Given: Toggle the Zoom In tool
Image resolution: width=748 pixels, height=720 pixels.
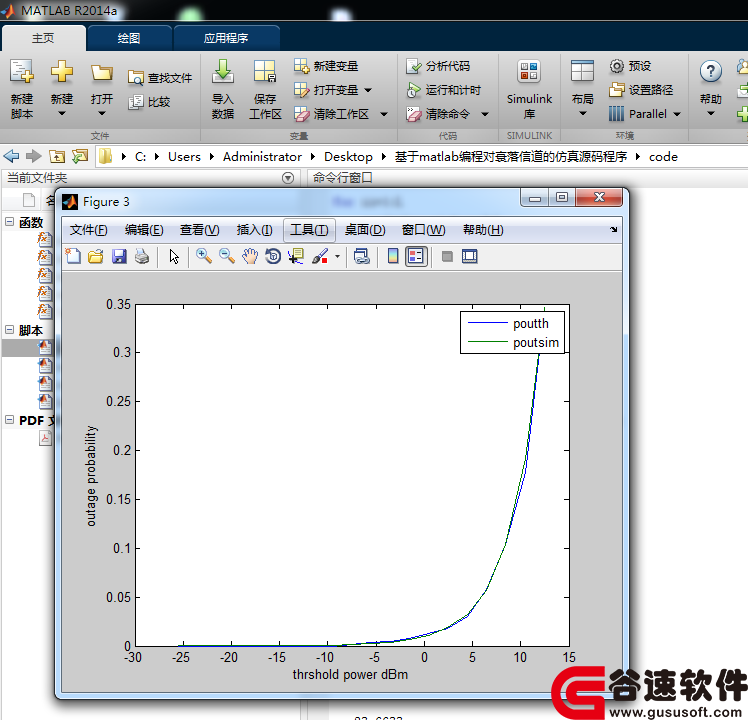Looking at the screenshot, I should click(204, 256).
